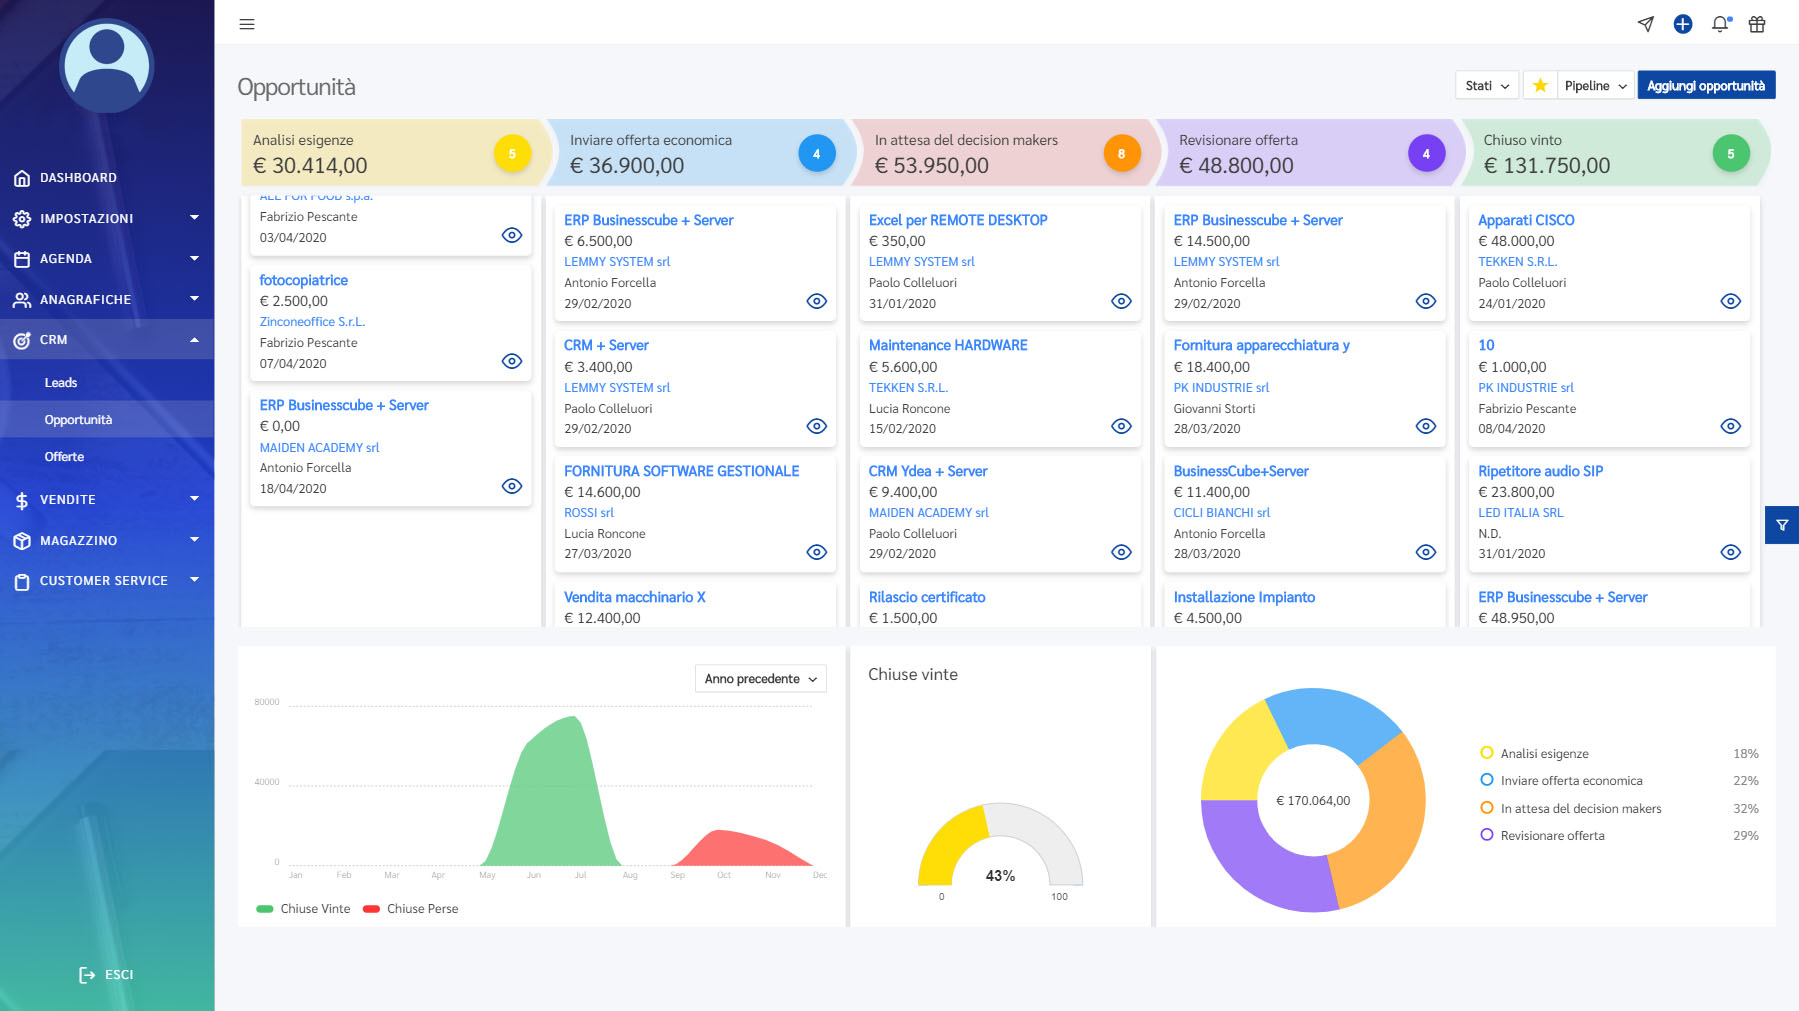Click the Chiuse Perse red legend swatch
Viewport: 1799px width, 1011px height.
(x=371, y=909)
